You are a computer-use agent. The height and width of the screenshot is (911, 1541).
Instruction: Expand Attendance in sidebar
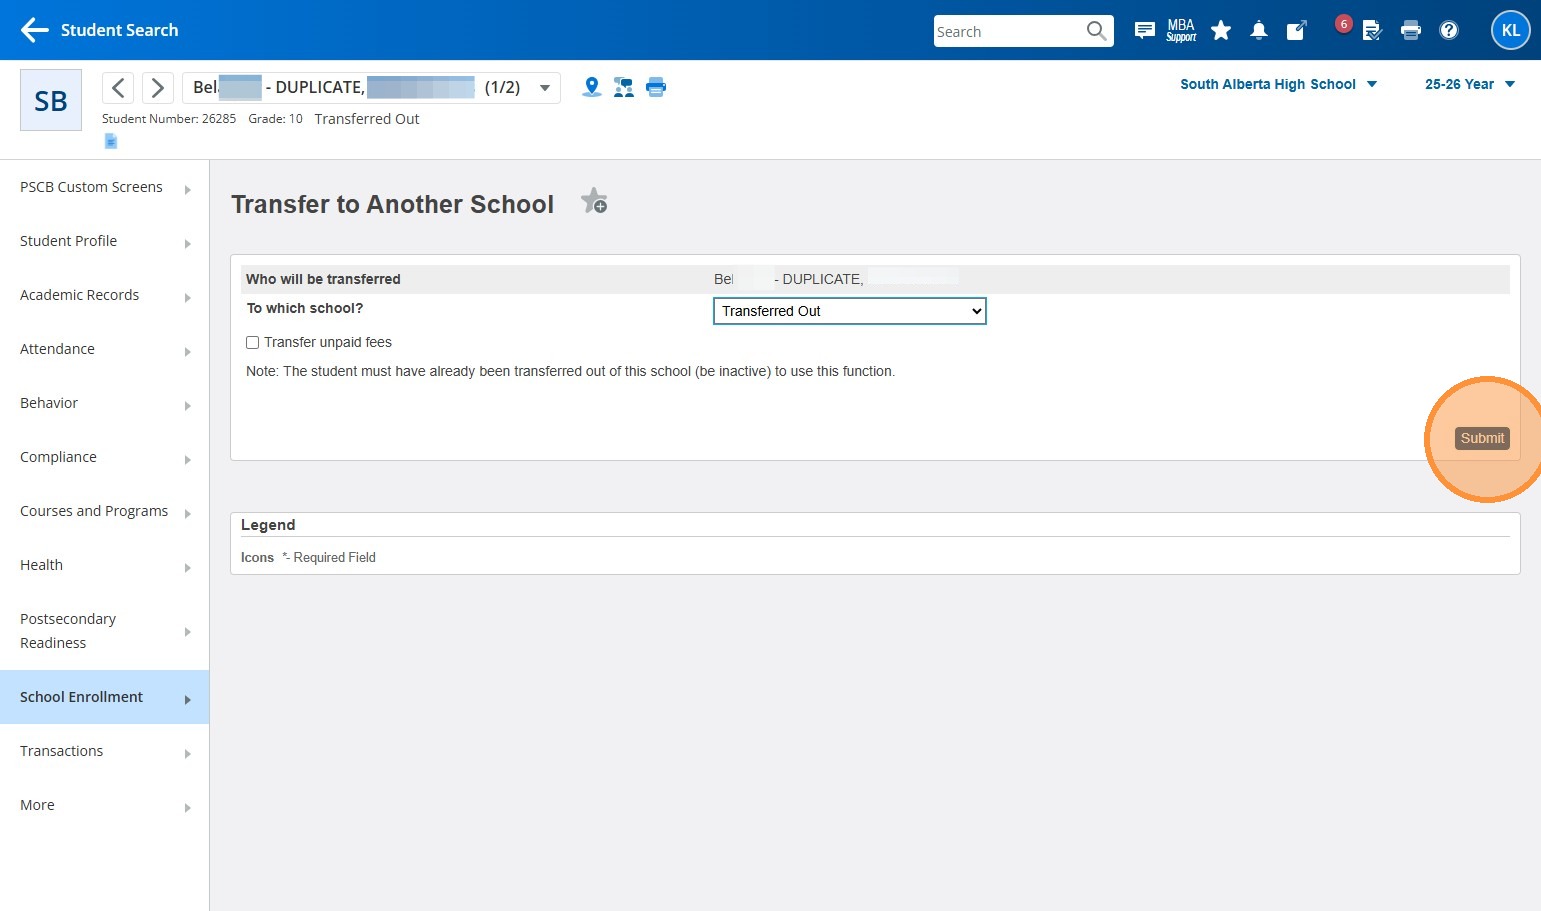(105, 349)
